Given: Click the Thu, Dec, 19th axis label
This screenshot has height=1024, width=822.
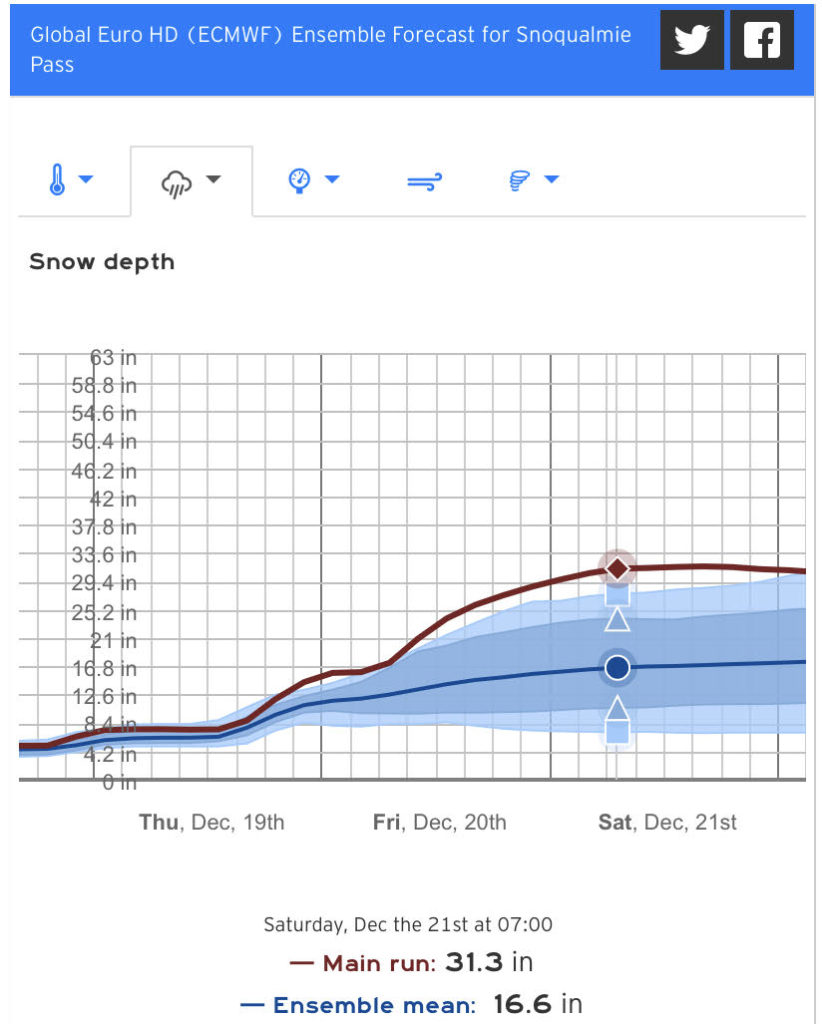Looking at the screenshot, I should tap(211, 822).
